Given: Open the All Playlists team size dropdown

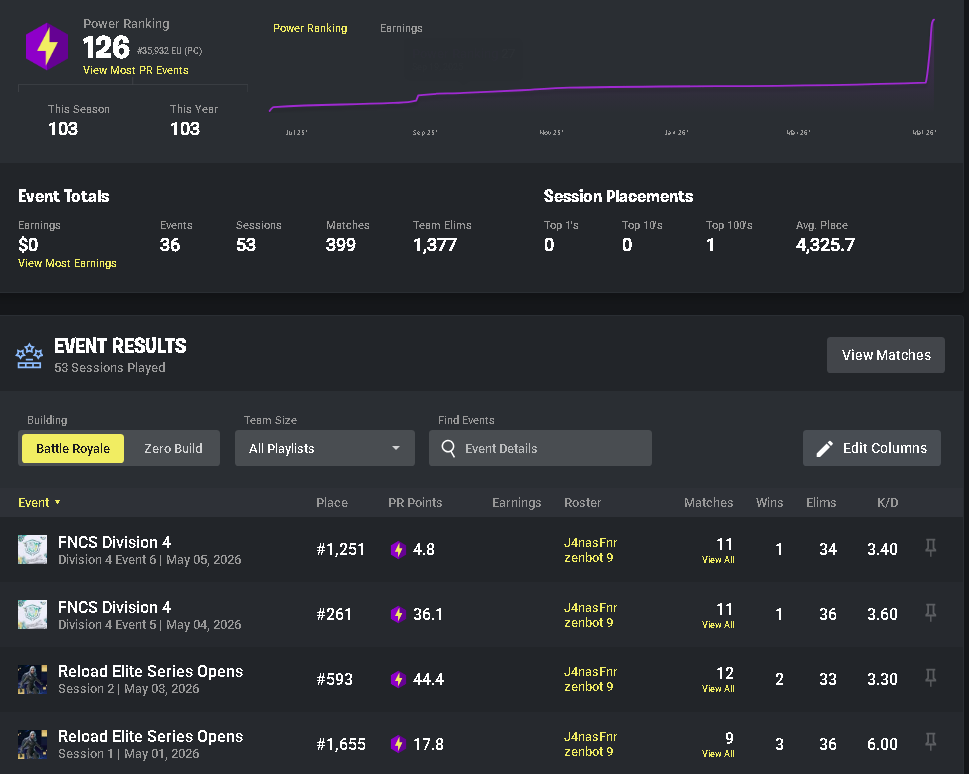Looking at the screenshot, I should click(324, 448).
